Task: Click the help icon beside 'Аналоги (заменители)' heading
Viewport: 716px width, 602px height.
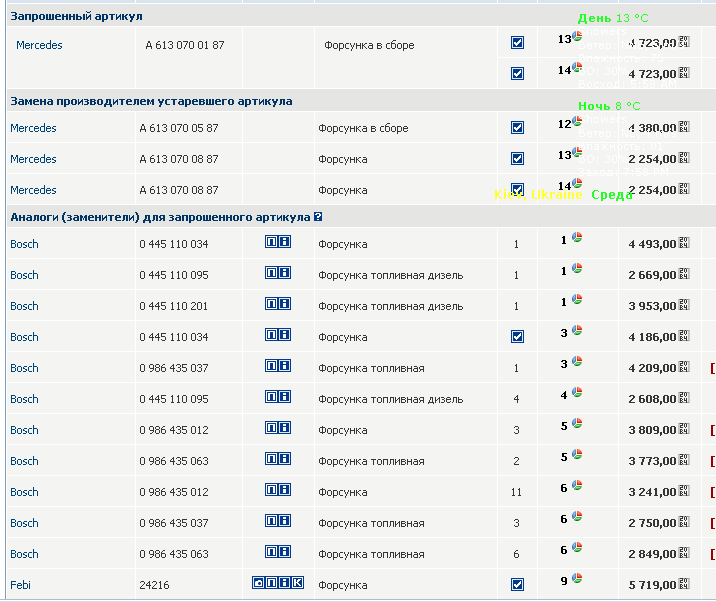Action: [318, 217]
